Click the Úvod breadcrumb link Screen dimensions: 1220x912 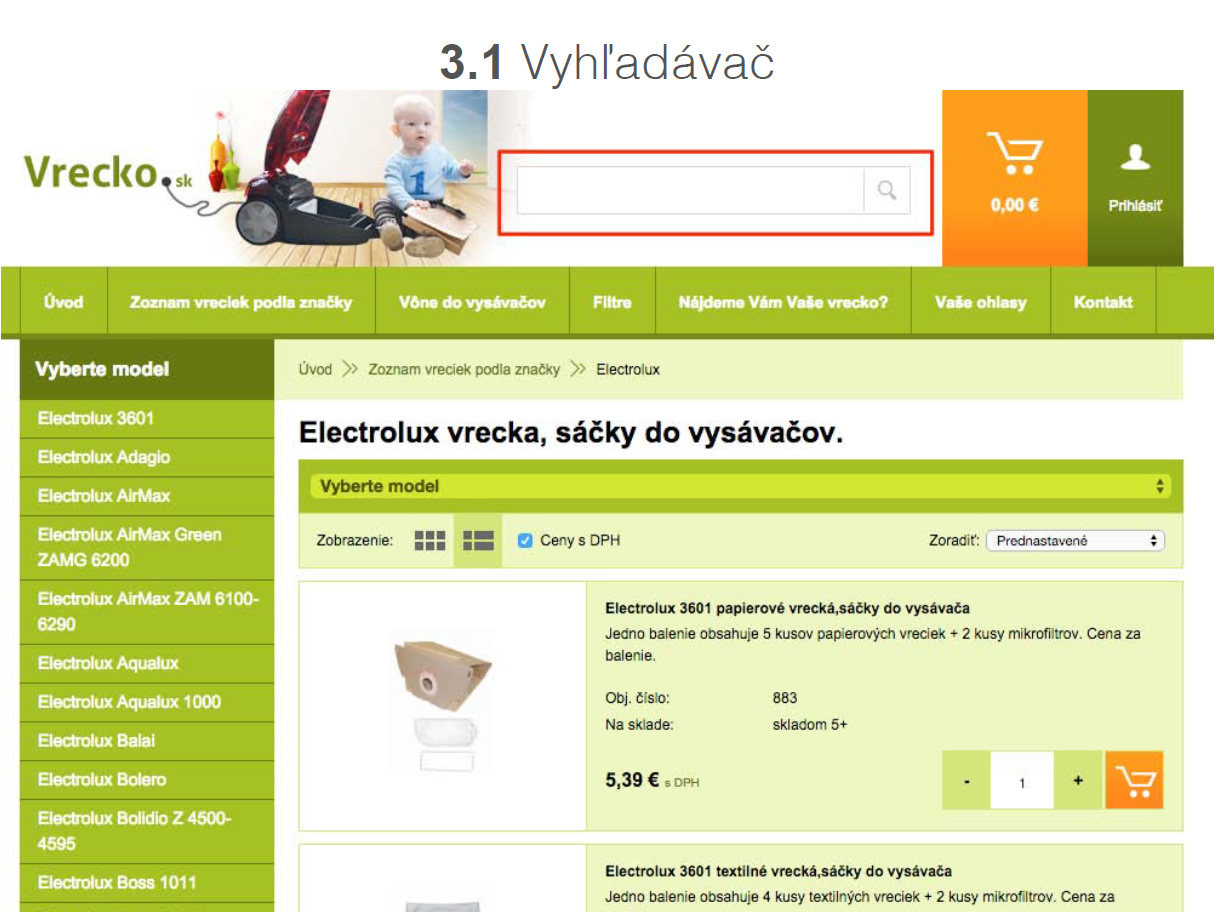click(315, 370)
